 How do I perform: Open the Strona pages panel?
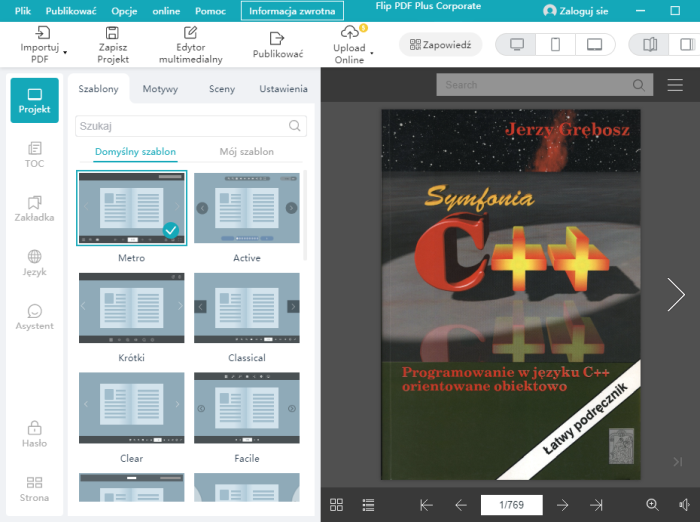point(34,489)
